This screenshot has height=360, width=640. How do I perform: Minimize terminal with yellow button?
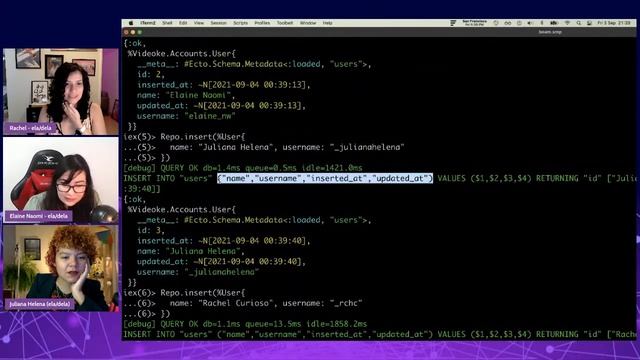point(133,32)
